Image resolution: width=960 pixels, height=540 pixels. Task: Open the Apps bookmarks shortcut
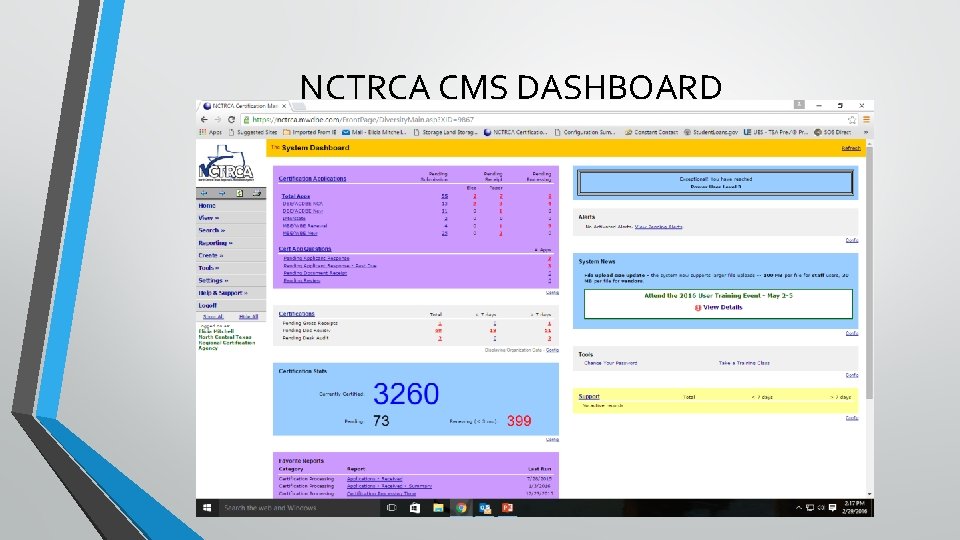[x=211, y=132]
